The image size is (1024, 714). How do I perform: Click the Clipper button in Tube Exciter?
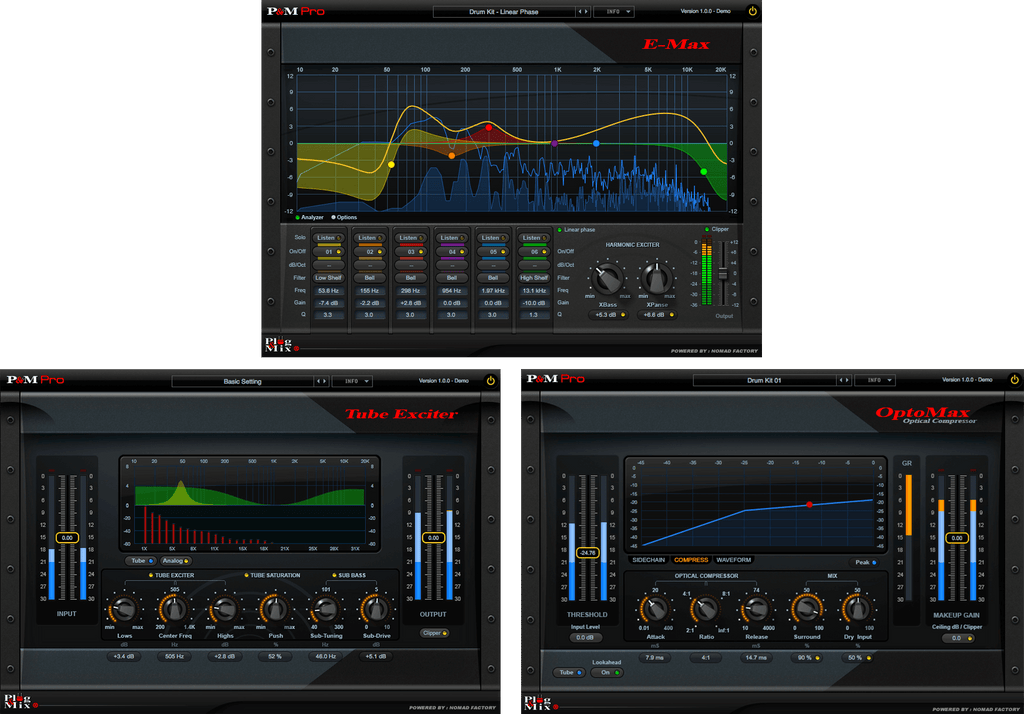tap(434, 633)
